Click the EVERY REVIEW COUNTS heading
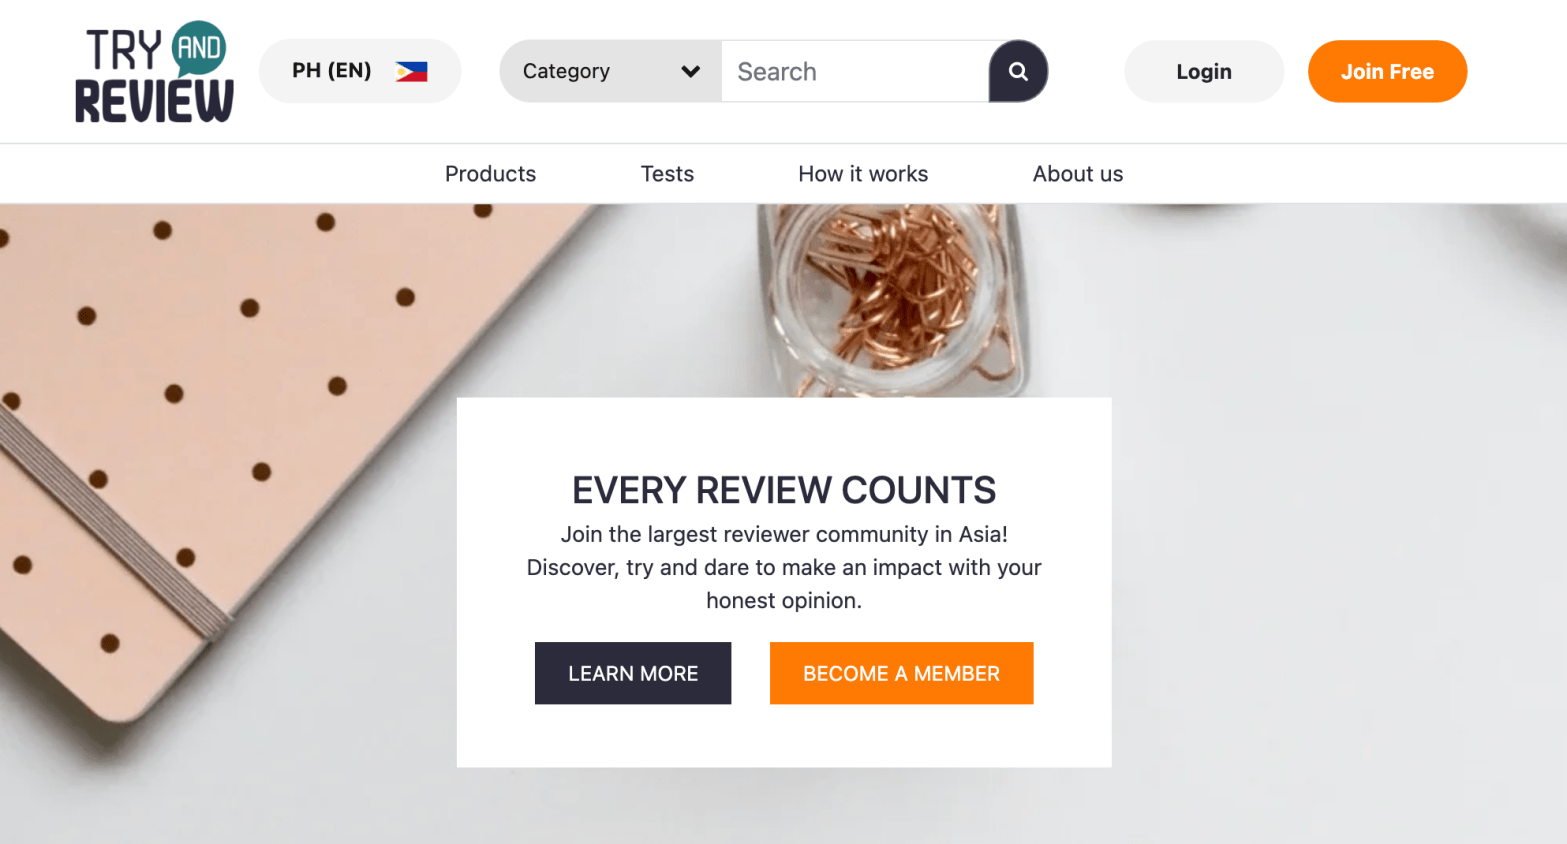Image resolution: width=1567 pixels, height=844 pixels. click(784, 490)
